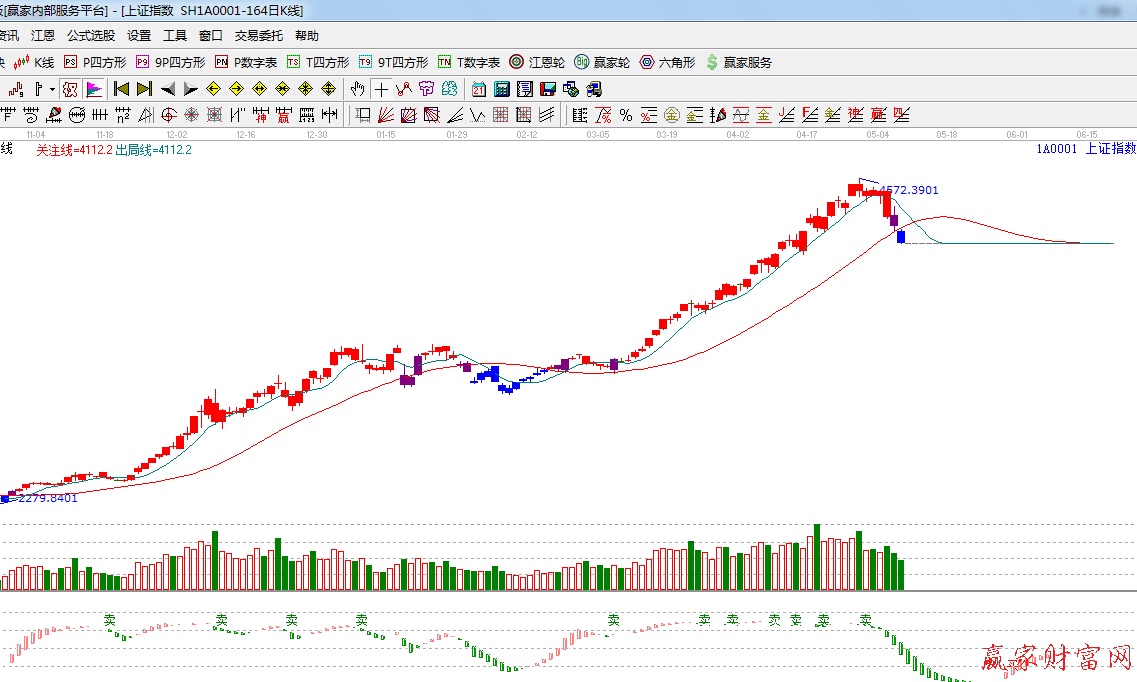Viewport: 1137px width, 682px height.
Task: Jump to the first bar with the skip-back arrow
Action: click(121, 89)
